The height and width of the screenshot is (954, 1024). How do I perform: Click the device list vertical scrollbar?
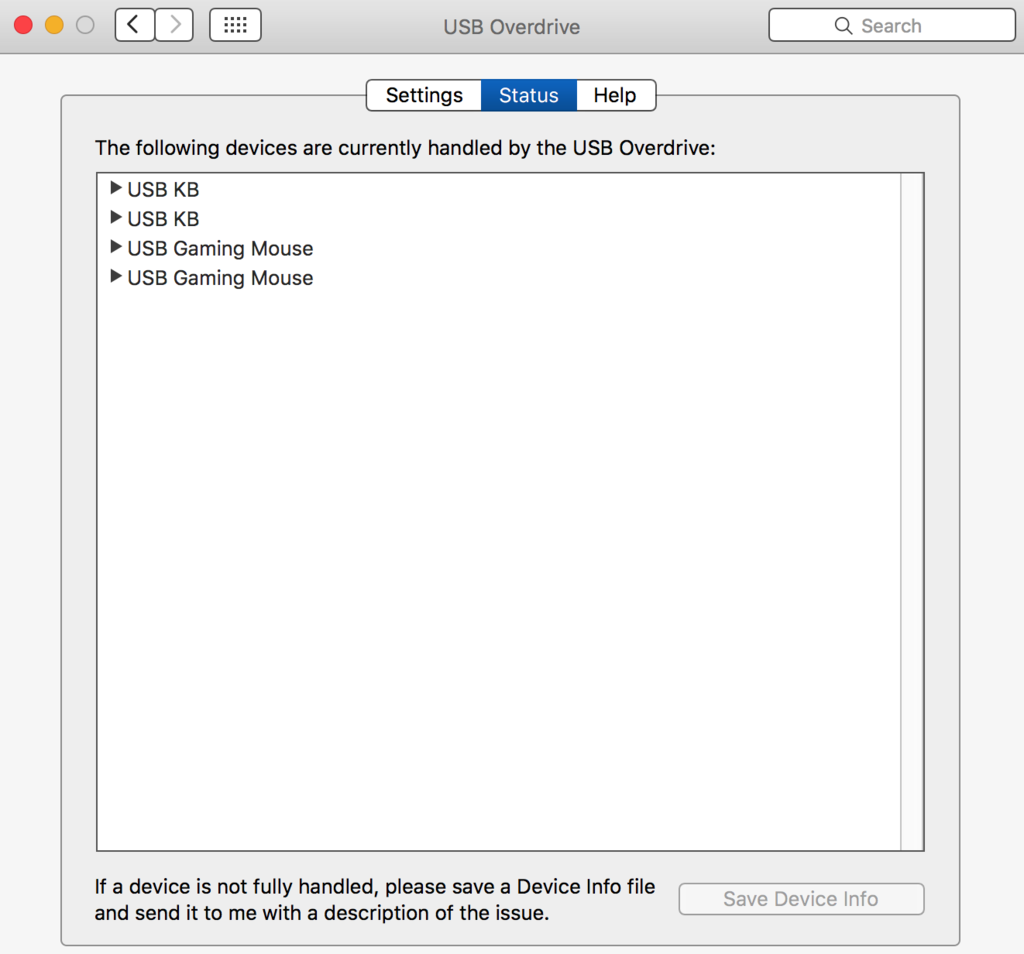[912, 512]
